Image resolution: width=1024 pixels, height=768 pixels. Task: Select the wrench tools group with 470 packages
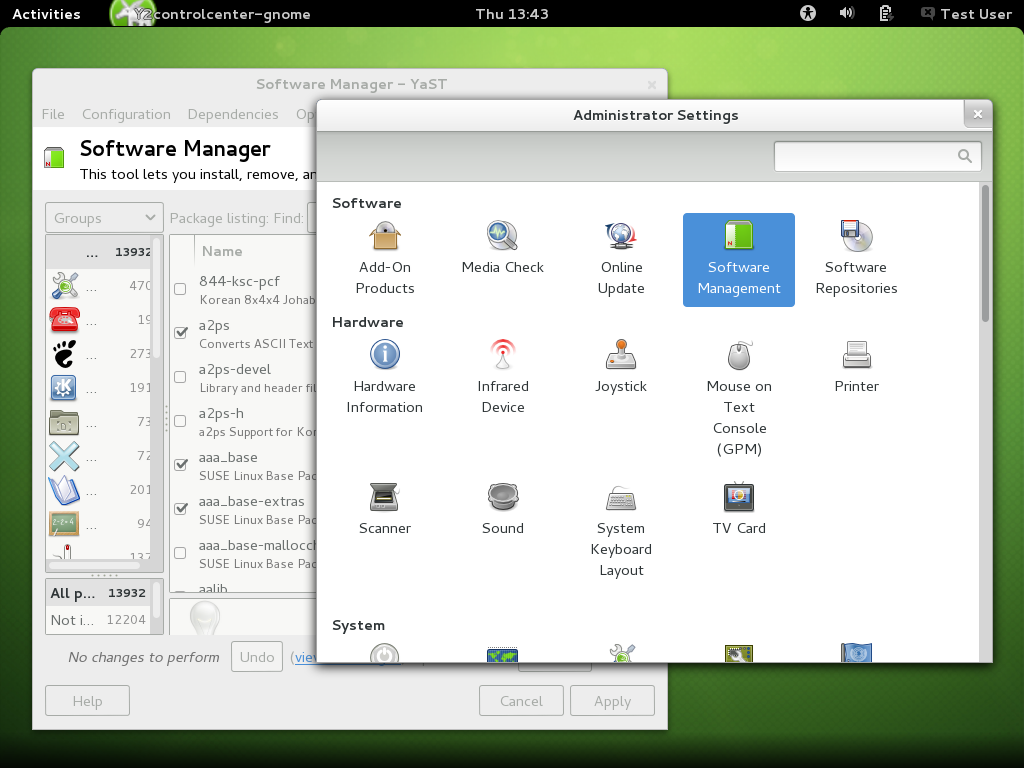pos(64,285)
